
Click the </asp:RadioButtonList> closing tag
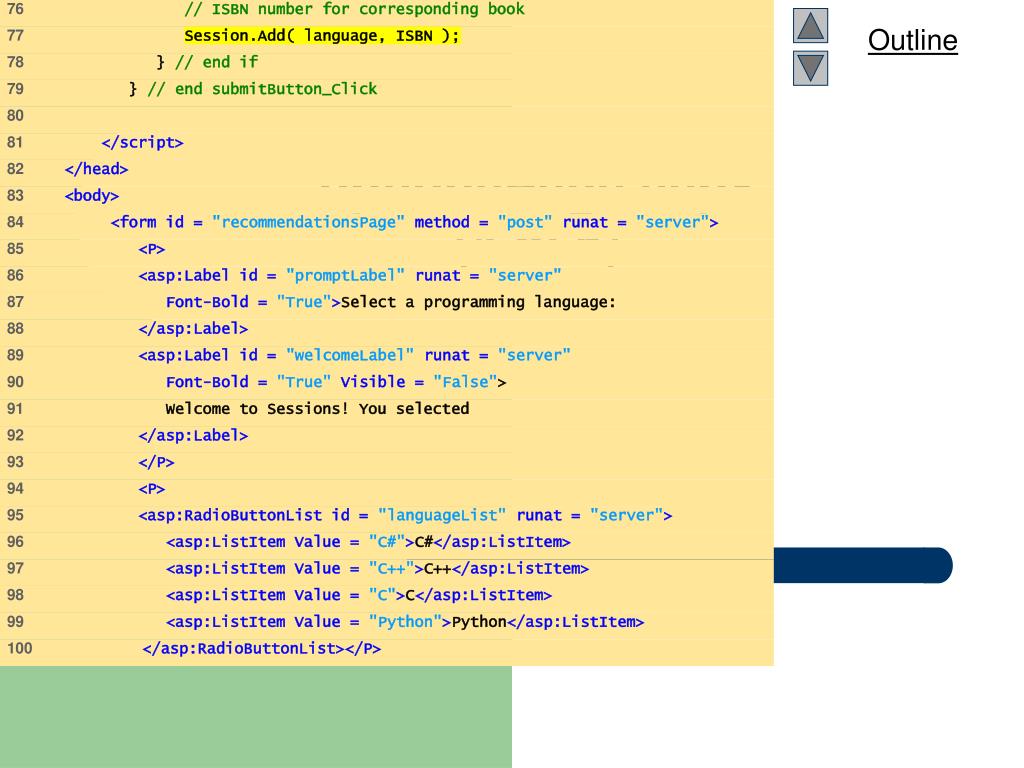244,649
